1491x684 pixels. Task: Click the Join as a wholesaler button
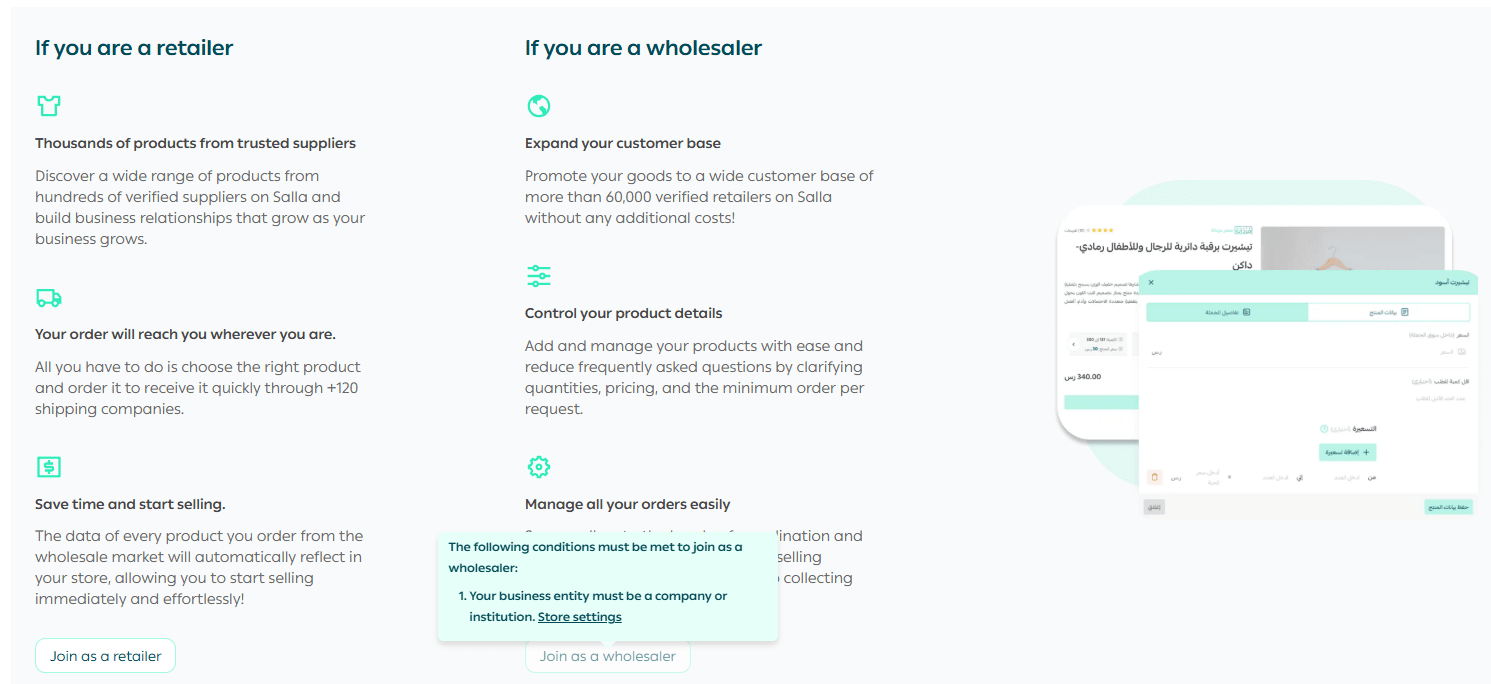(x=607, y=656)
